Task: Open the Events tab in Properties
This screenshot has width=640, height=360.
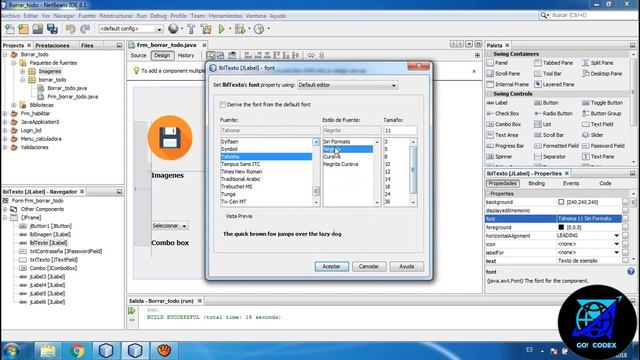Action: tap(571, 184)
